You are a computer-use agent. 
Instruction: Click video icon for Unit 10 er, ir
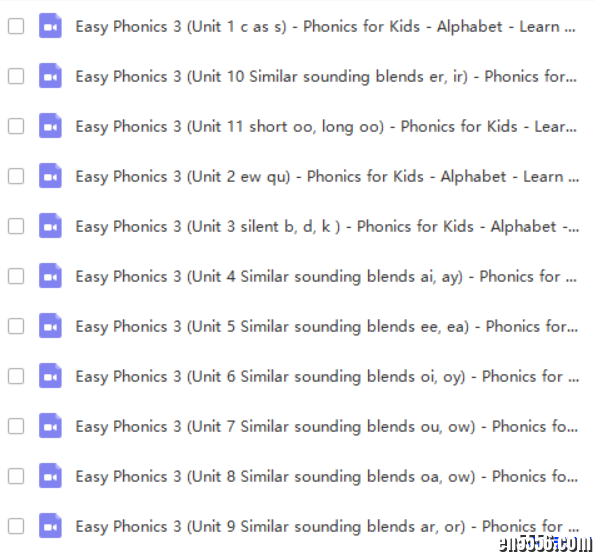pos(50,76)
